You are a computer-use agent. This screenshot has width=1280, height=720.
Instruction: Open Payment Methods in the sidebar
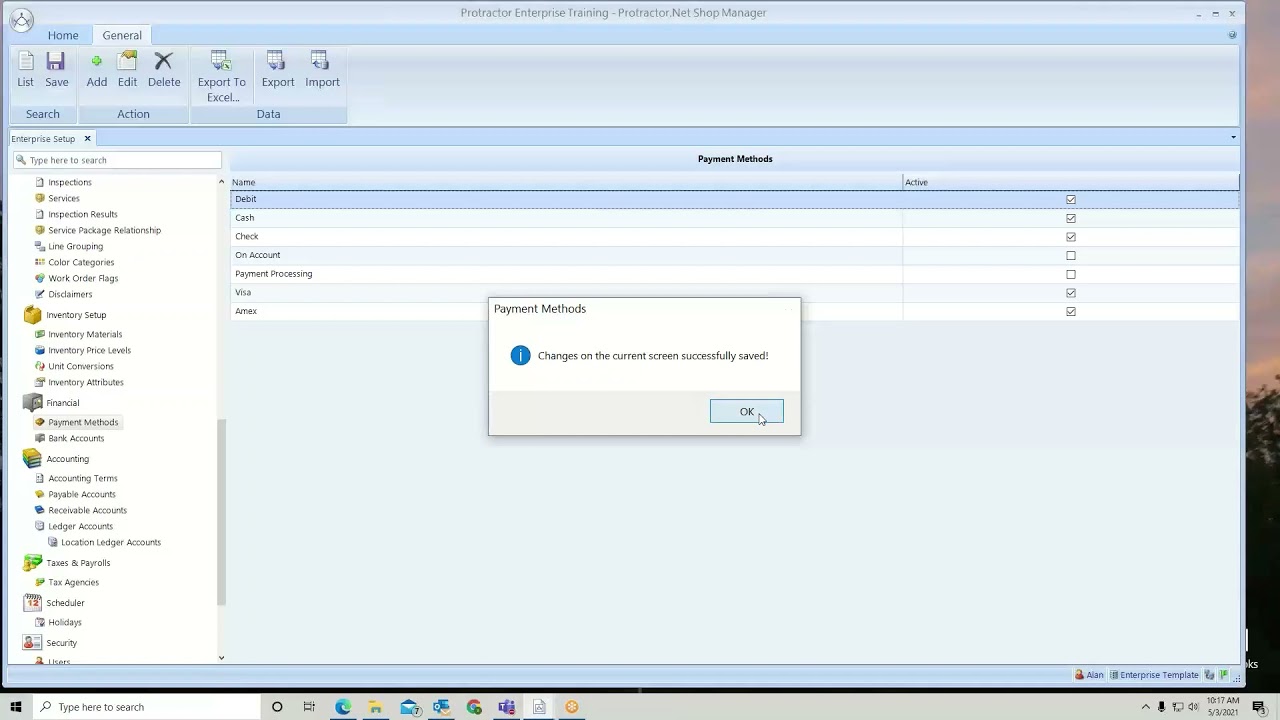coord(83,422)
